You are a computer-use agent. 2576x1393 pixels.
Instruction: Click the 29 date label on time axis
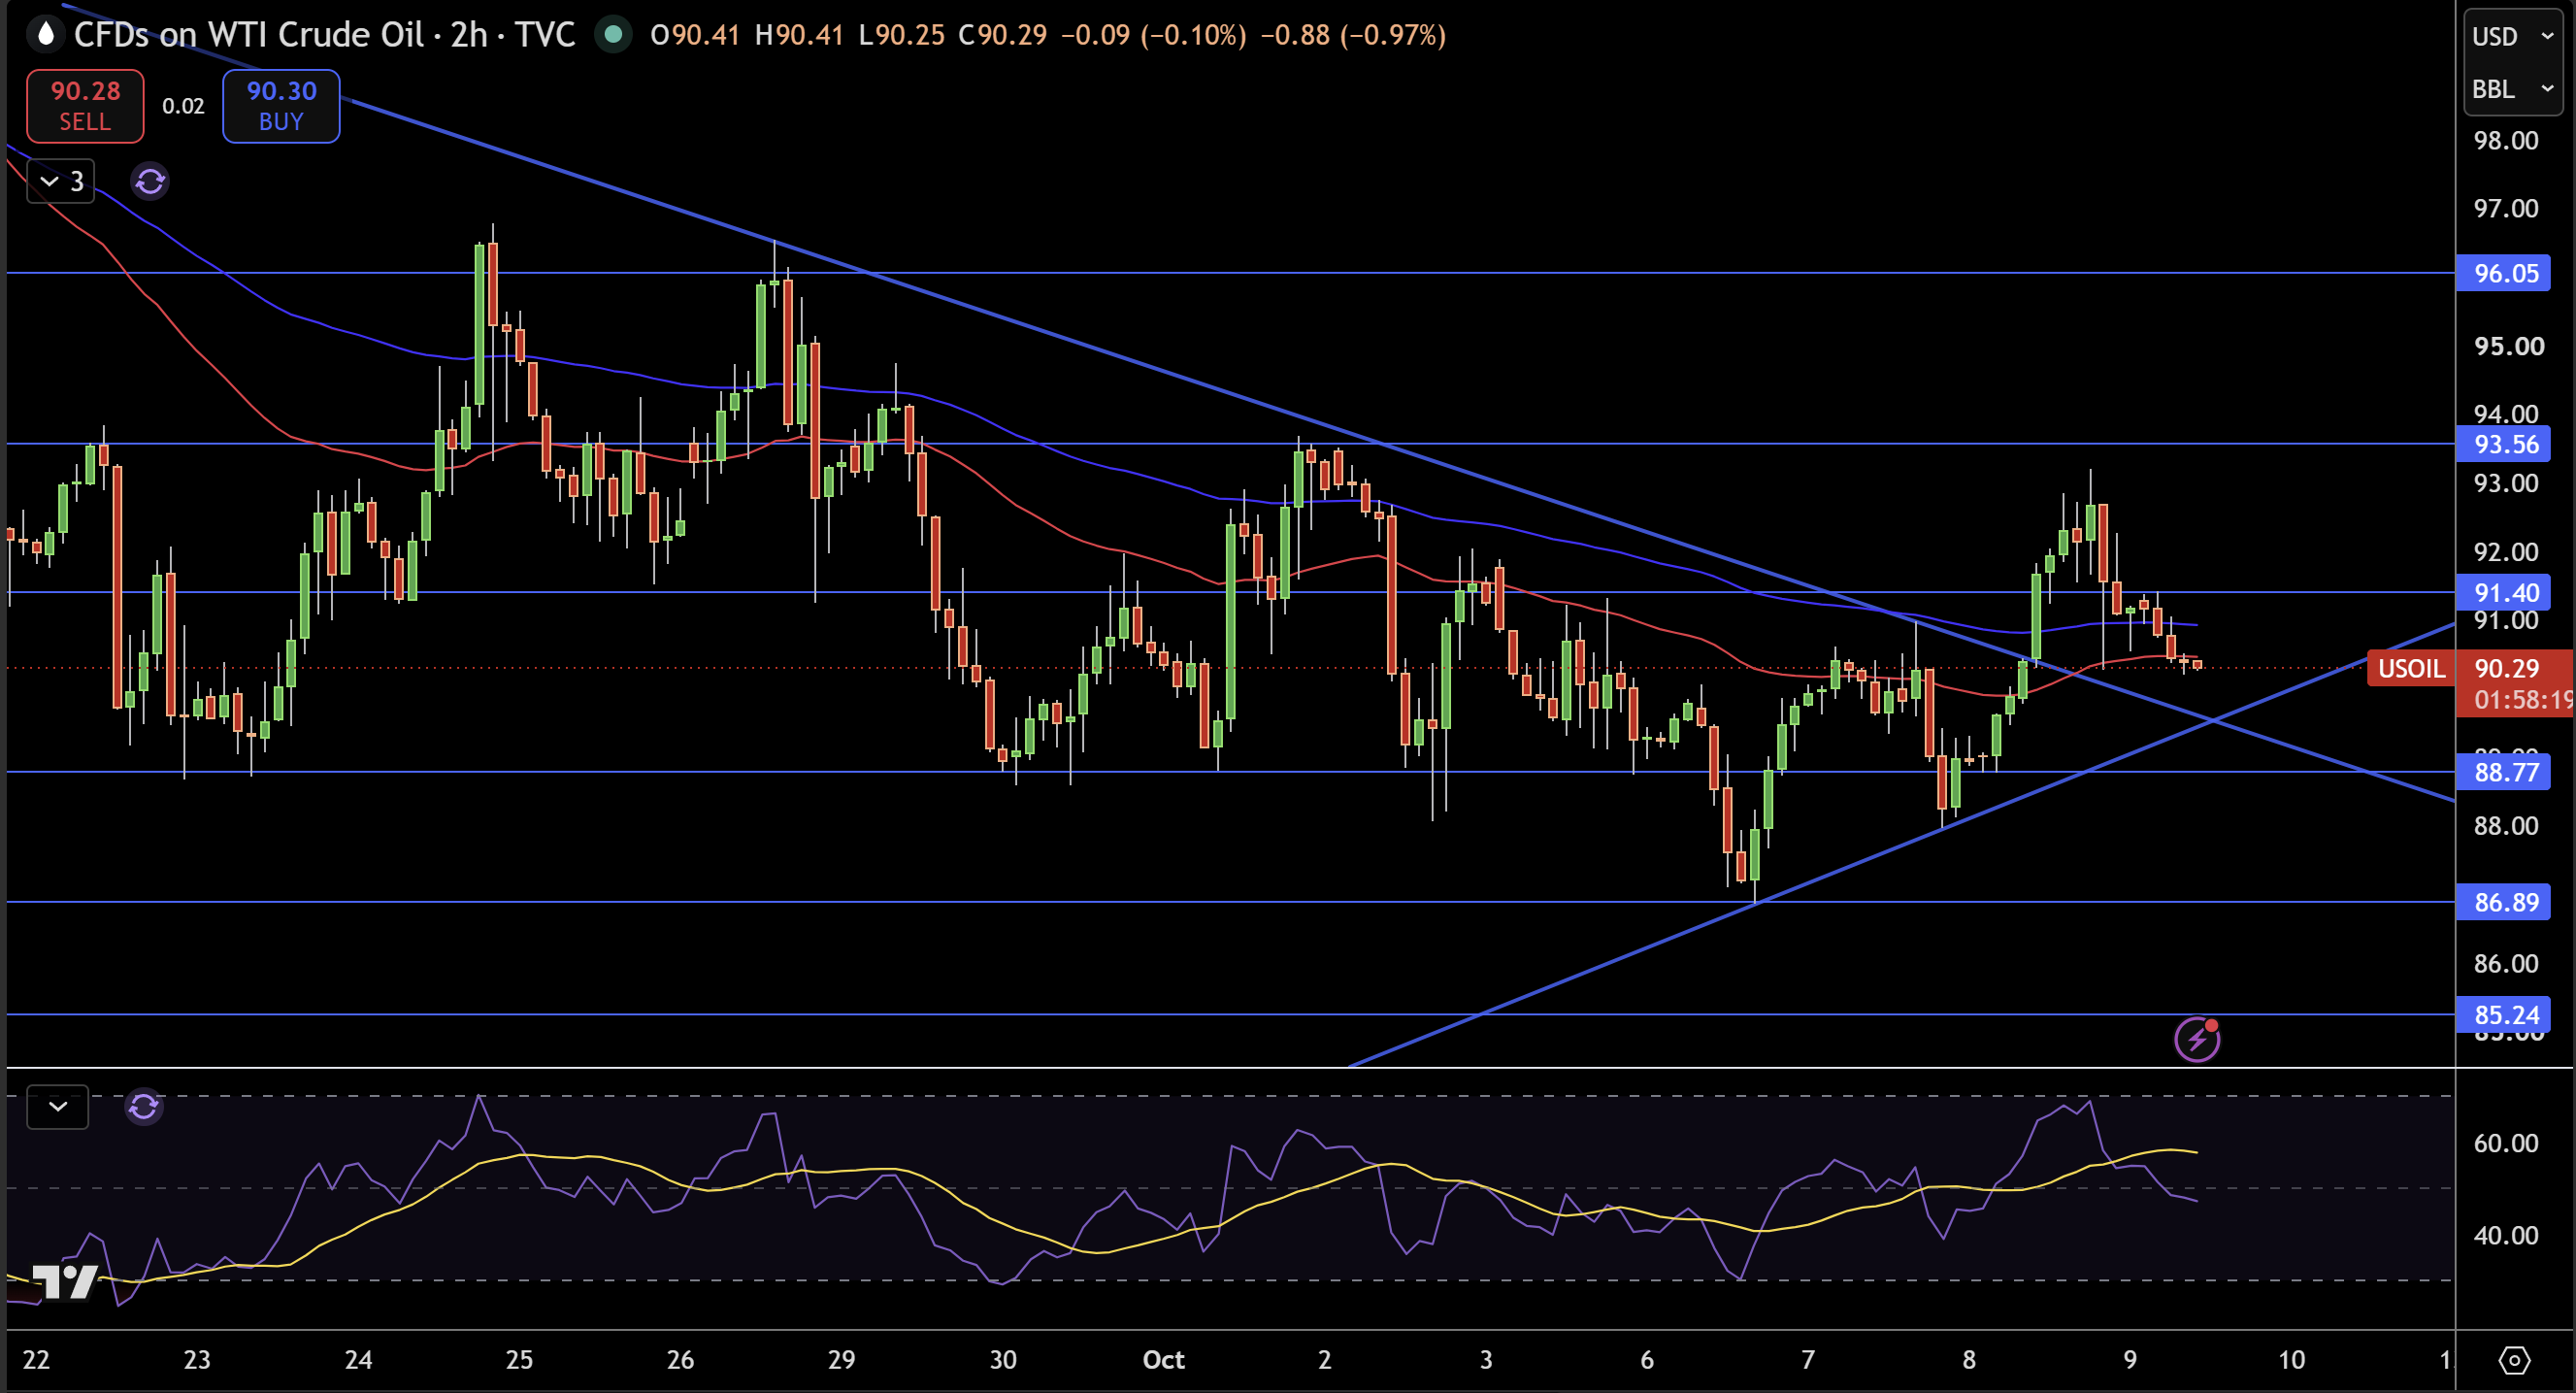pos(842,1360)
